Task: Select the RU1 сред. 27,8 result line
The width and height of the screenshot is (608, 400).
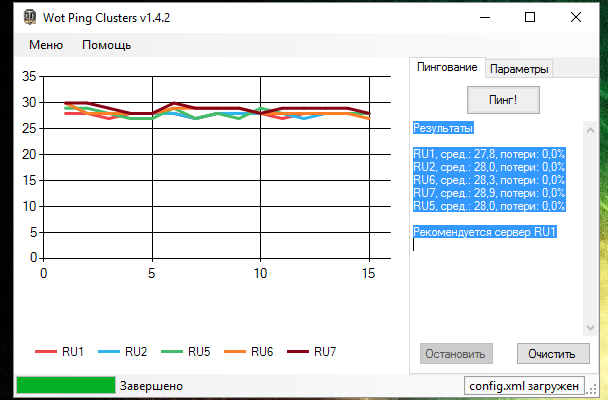Action: (x=489, y=154)
